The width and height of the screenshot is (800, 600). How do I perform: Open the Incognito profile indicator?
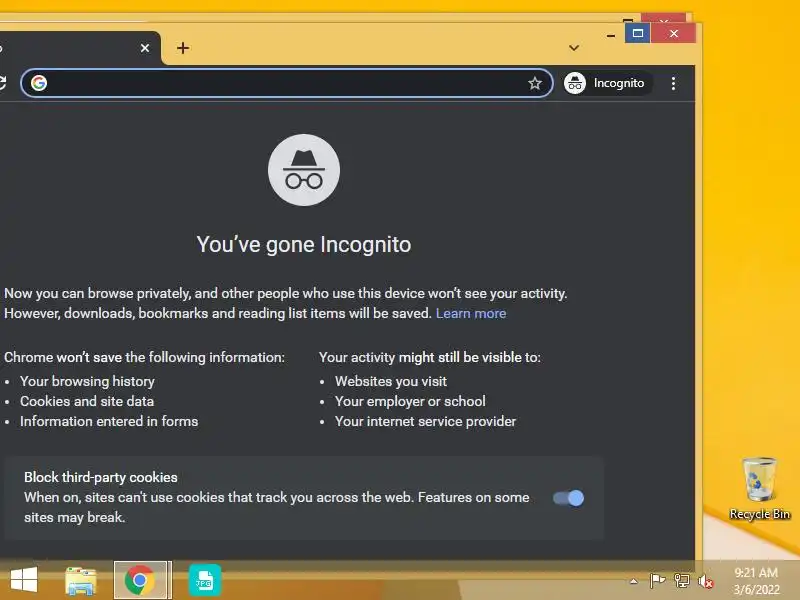[x=607, y=83]
